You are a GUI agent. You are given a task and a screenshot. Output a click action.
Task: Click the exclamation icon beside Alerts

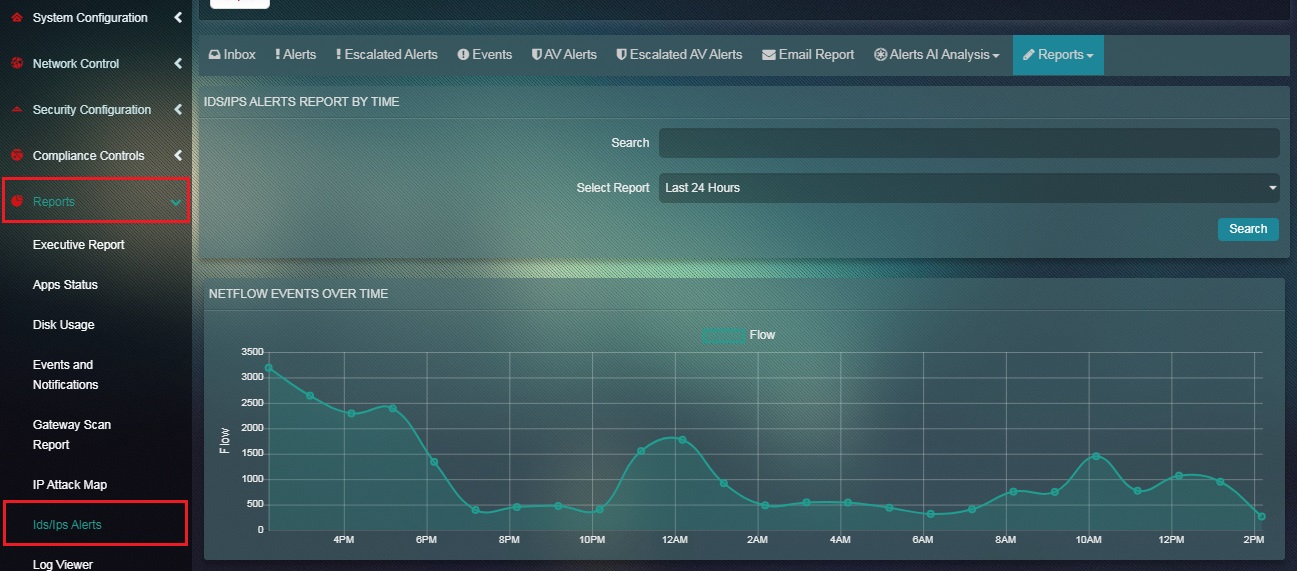click(x=278, y=55)
